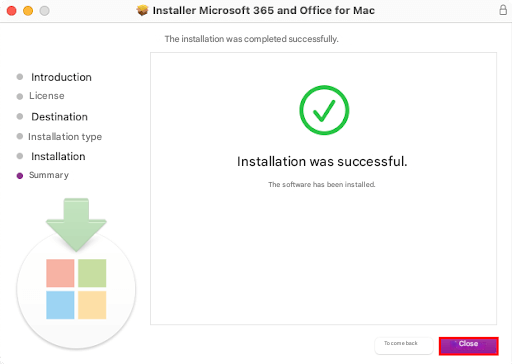This screenshot has width=512, height=364.
Task: Click the Installation was successful heading
Action: 322,161
